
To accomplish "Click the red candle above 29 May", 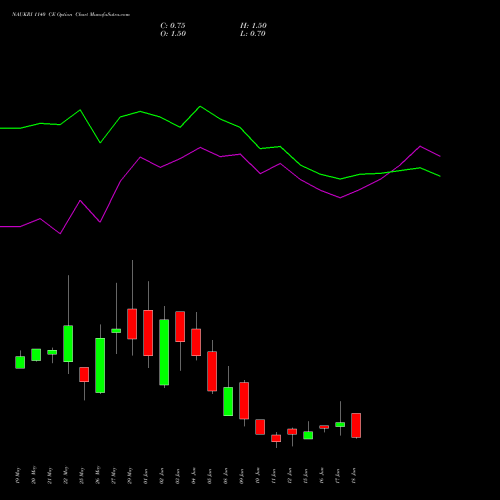I will pyautogui.click(x=132, y=324).
